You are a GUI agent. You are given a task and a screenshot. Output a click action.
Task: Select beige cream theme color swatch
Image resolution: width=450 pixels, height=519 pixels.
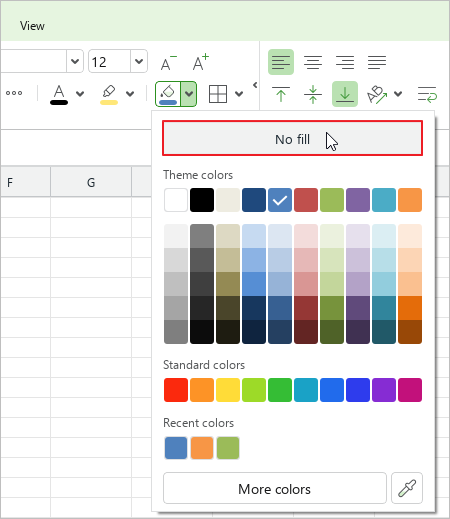coord(228,200)
